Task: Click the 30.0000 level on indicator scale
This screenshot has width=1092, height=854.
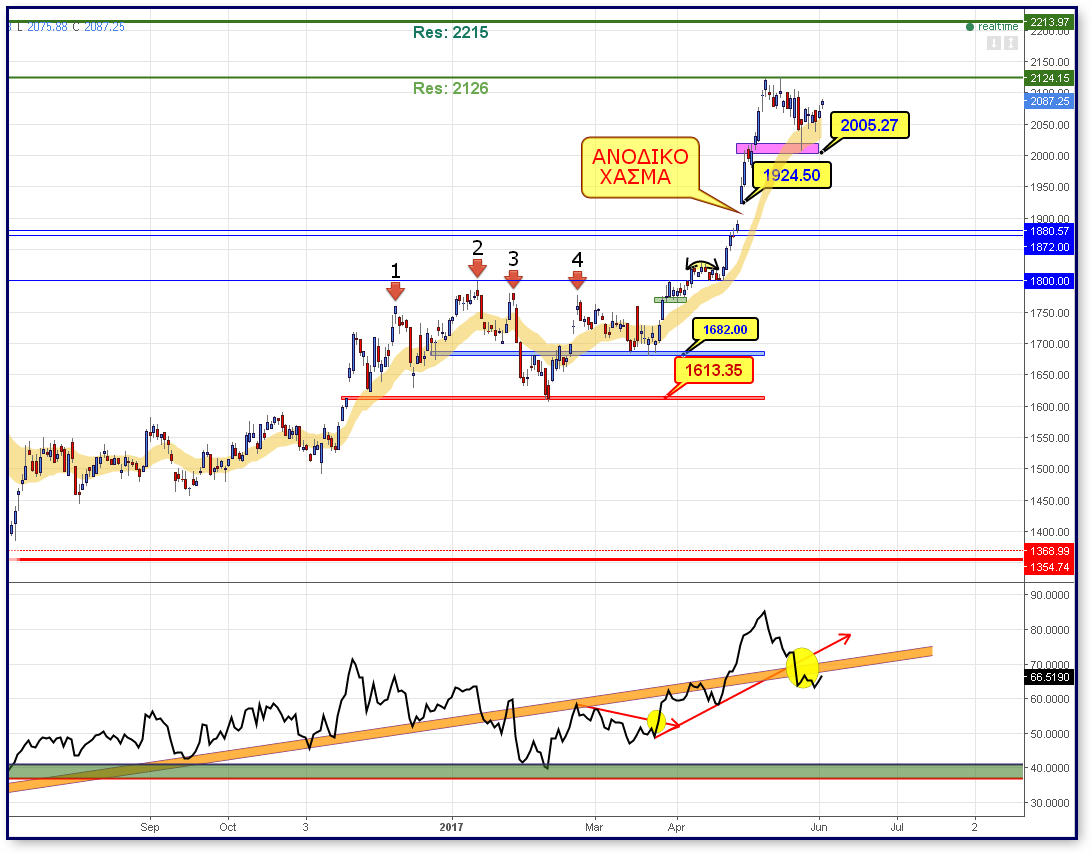Action: 1050,802
